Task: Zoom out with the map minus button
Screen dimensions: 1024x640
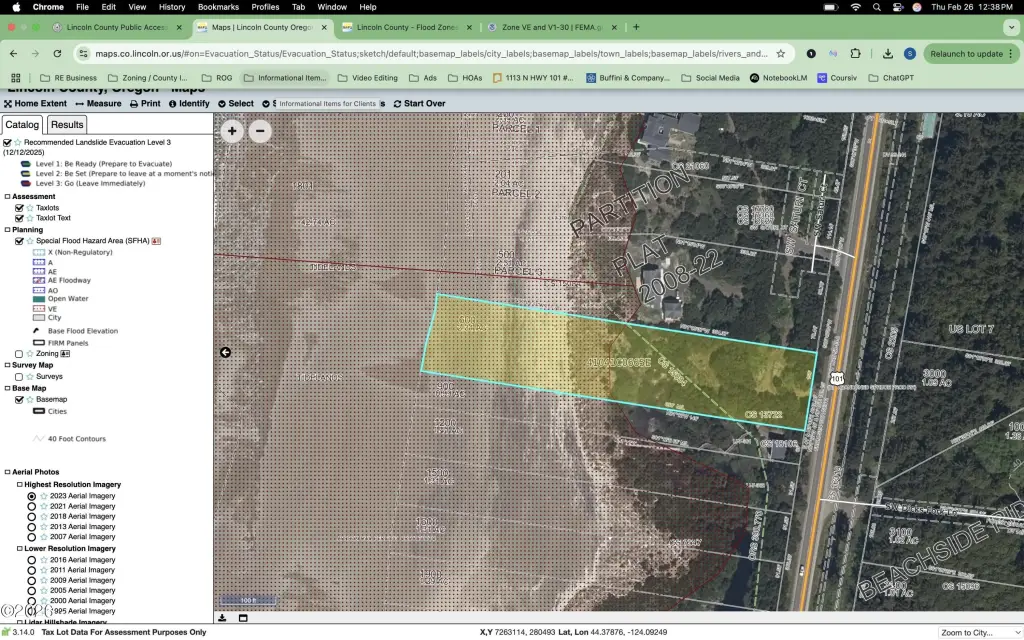Action: [x=260, y=131]
